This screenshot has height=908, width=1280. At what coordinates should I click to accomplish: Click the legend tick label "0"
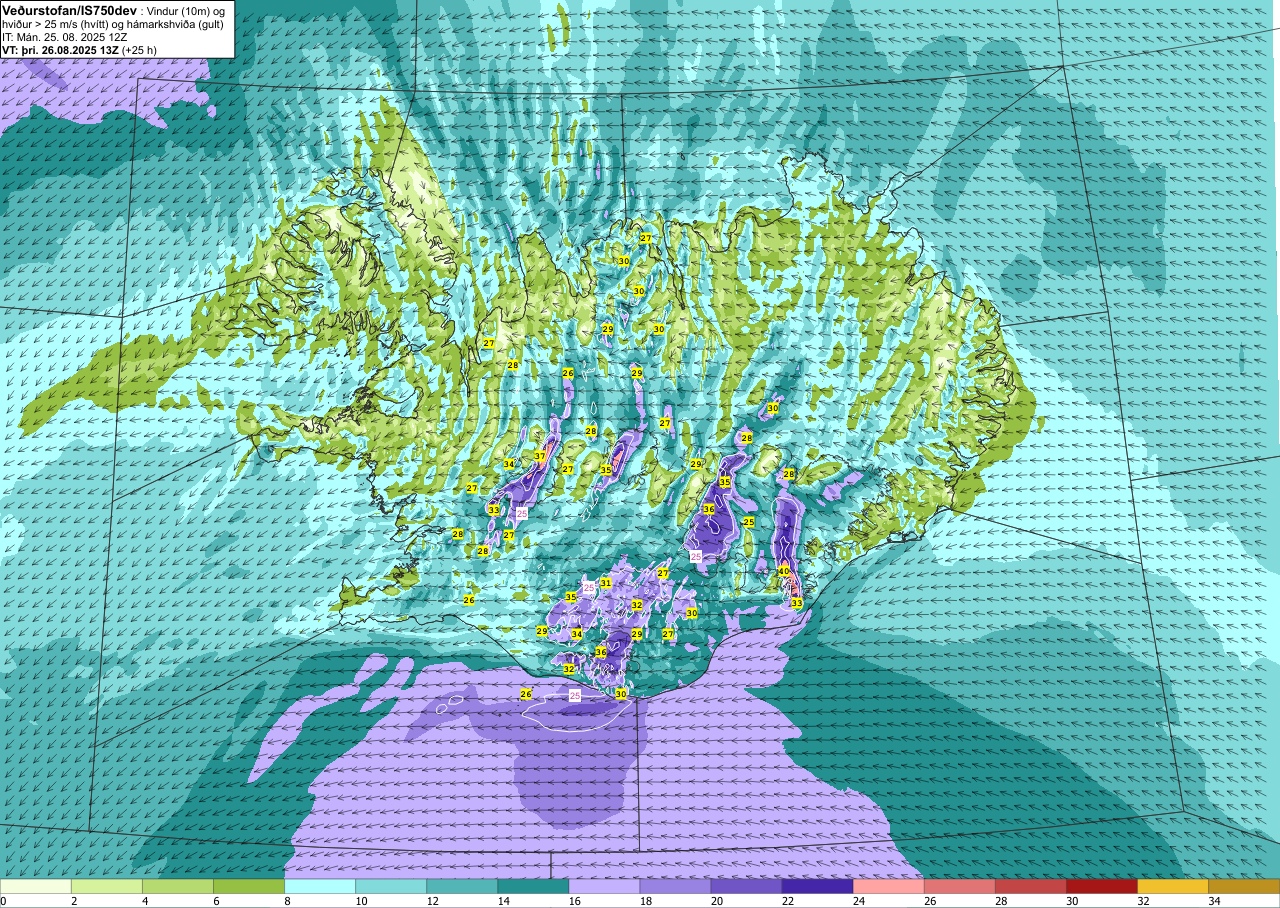click(4, 901)
